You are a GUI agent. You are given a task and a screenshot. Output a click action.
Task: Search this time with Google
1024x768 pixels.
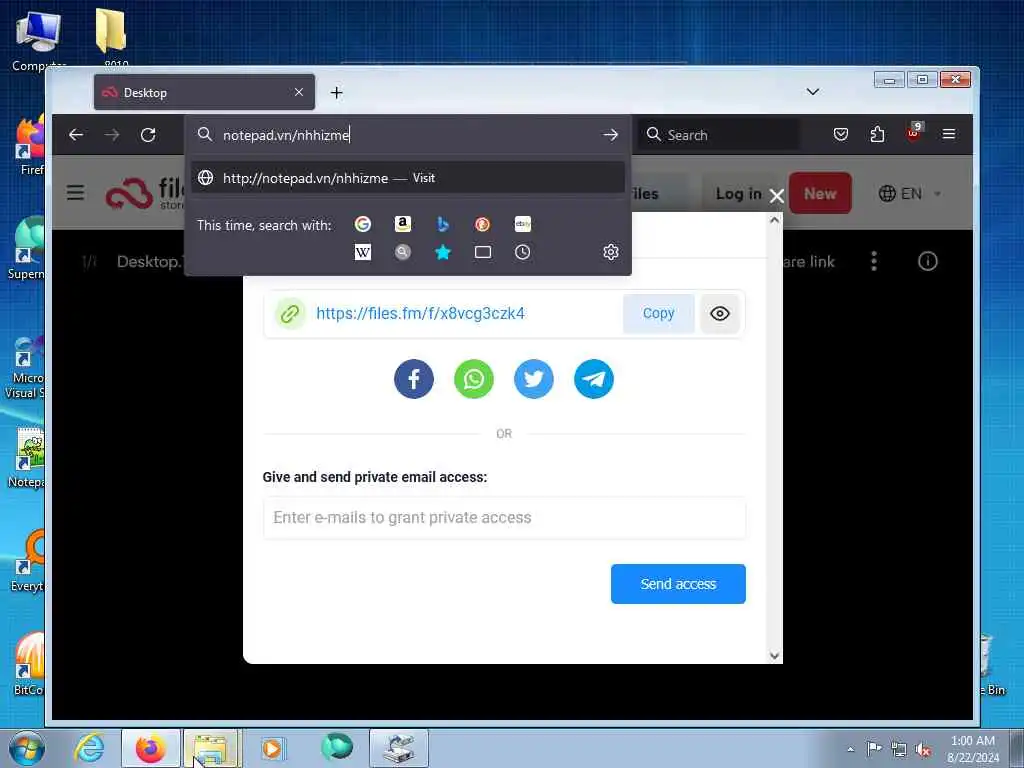(x=362, y=224)
